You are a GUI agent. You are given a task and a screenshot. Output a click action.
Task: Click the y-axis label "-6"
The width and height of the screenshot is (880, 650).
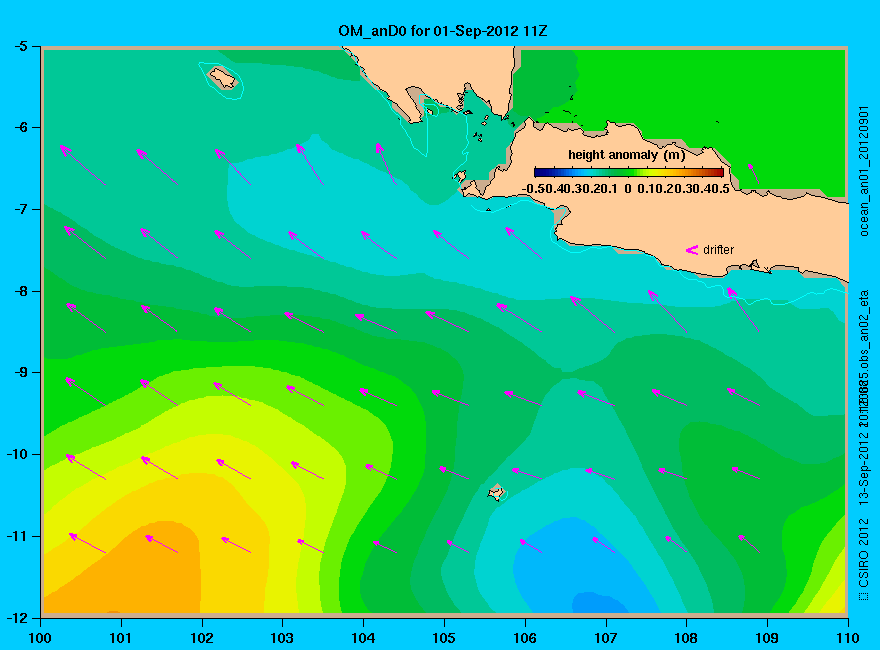click(20, 127)
